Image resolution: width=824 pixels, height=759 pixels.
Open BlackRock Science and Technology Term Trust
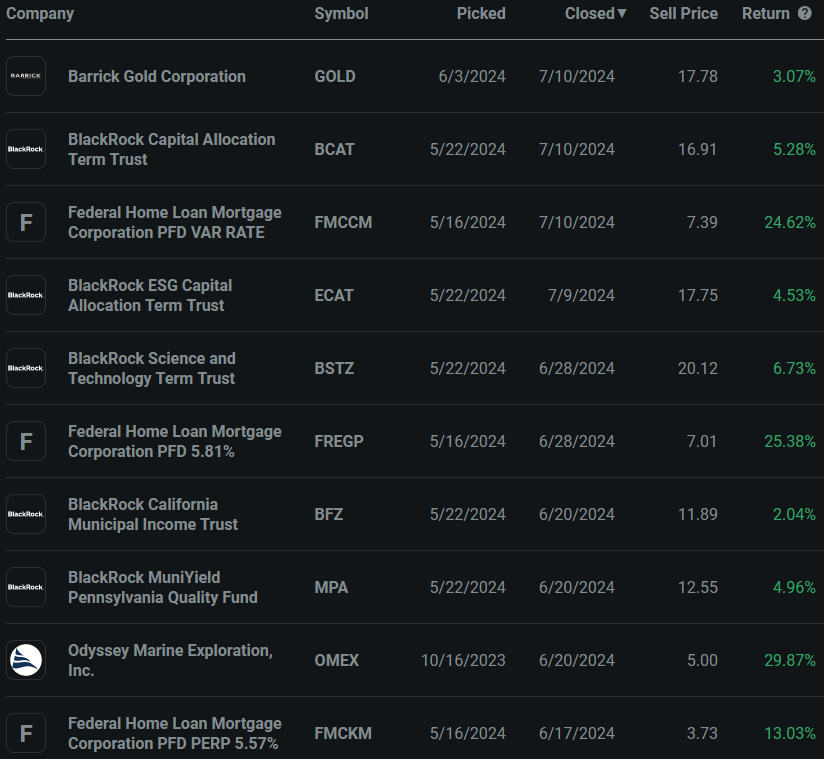coord(152,368)
